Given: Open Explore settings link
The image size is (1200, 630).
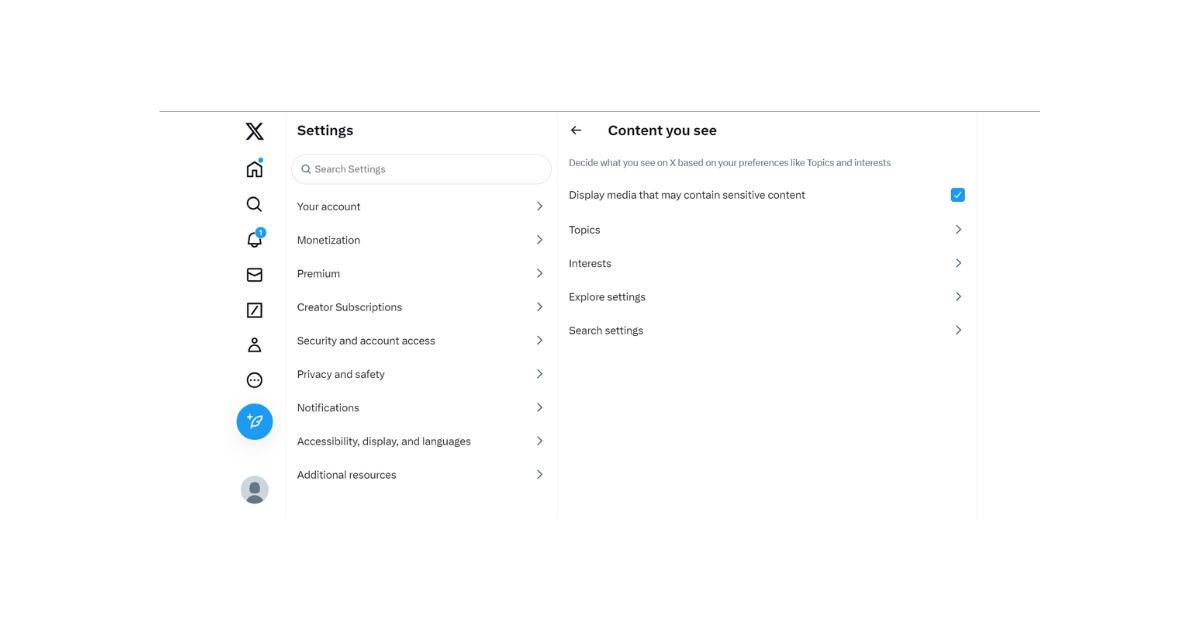Looking at the screenshot, I should (607, 297).
